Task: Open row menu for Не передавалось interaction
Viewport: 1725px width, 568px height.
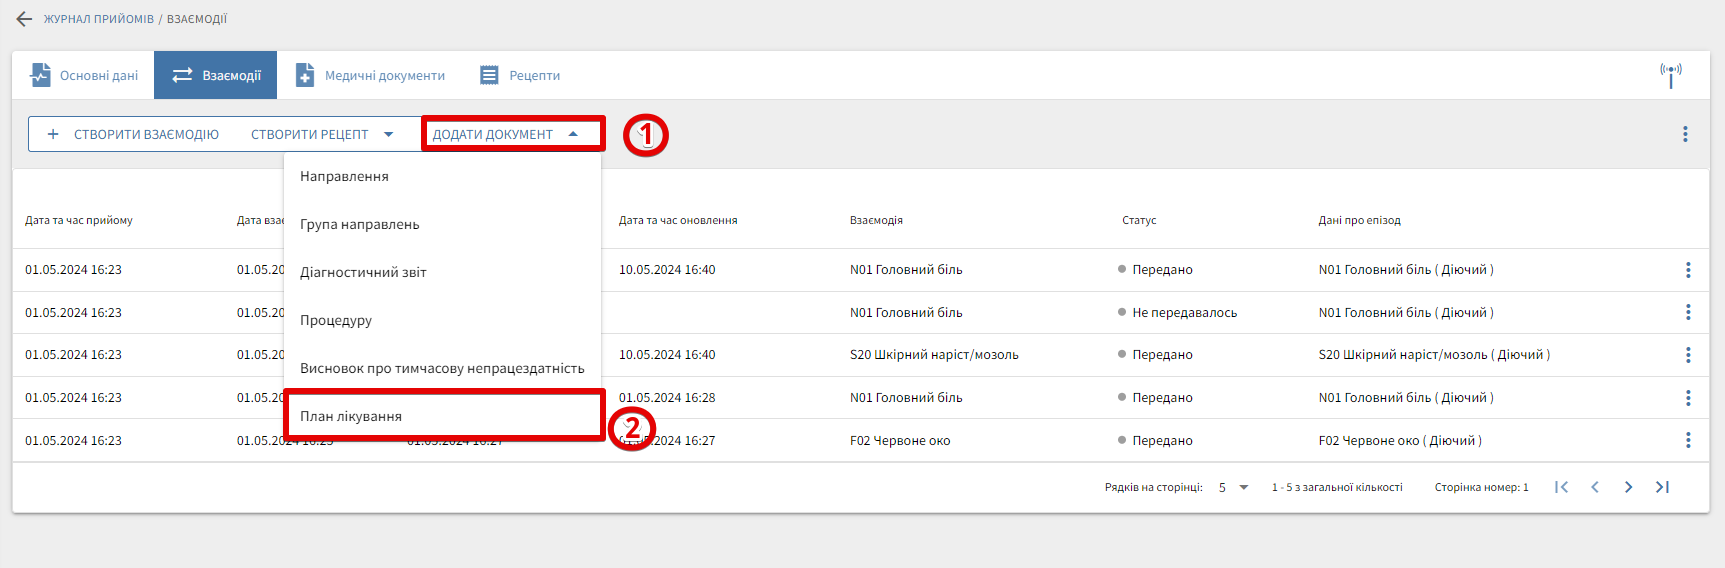Action: coord(1688,313)
